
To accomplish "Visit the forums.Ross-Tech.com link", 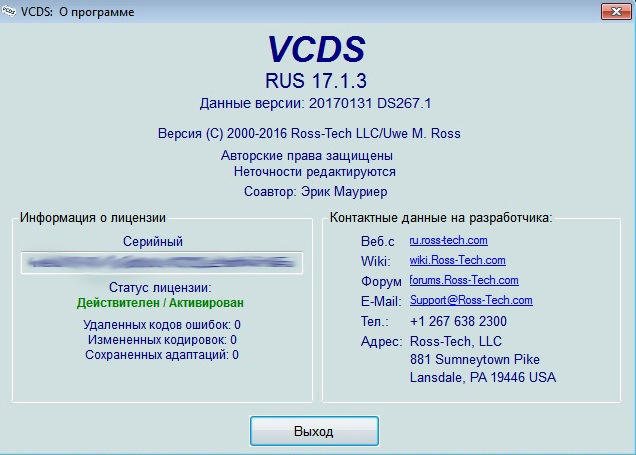I will click(x=464, y=280).
